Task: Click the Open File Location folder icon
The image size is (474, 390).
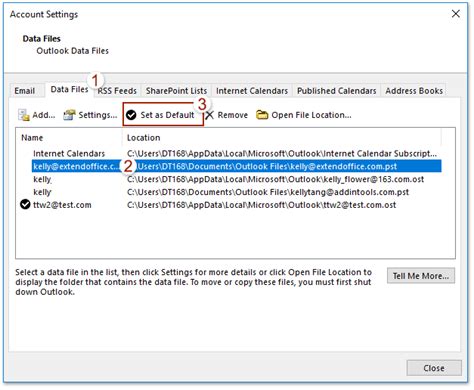Action: [262, 115]
